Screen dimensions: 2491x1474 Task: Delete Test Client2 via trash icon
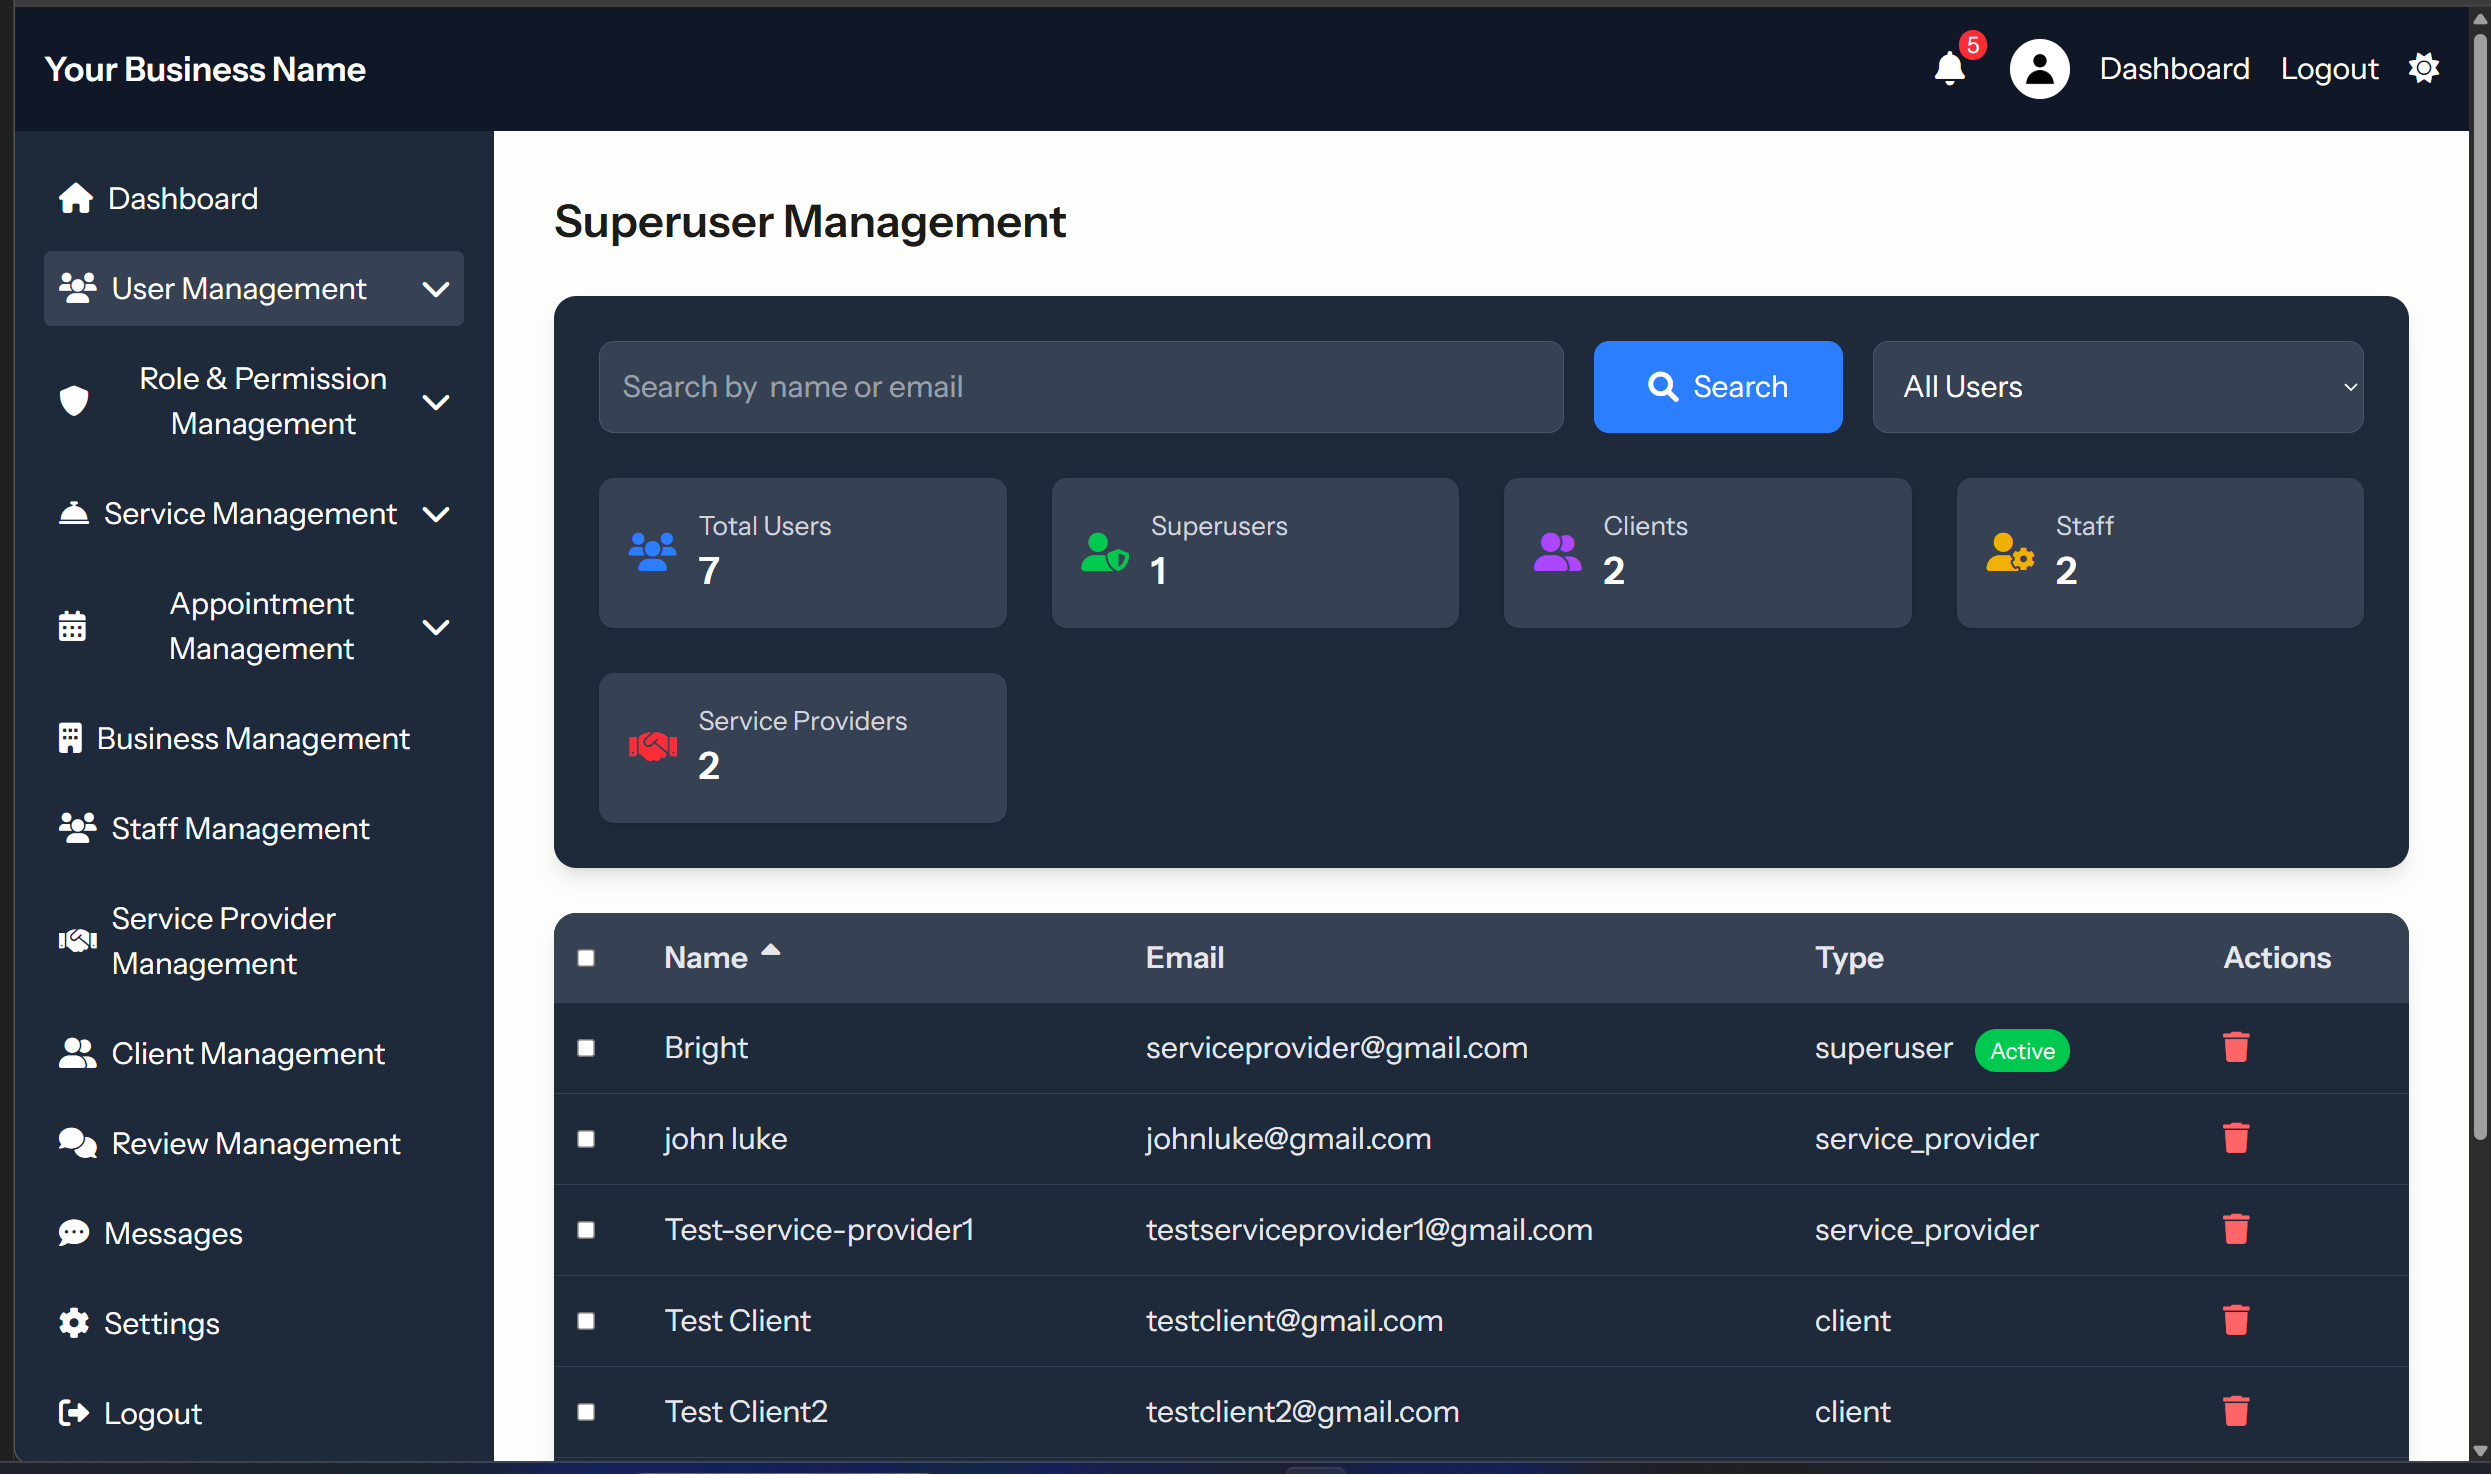point(2236,1411)
